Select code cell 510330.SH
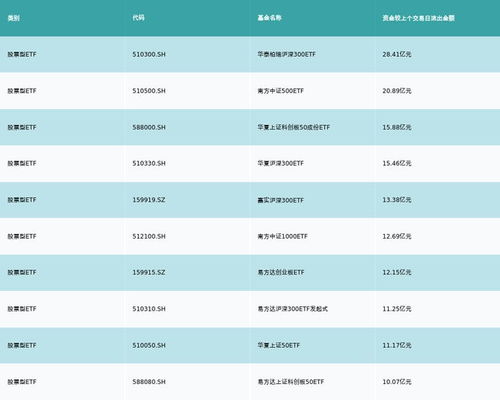This screenshot has height=400, width=500. [149, 163]
